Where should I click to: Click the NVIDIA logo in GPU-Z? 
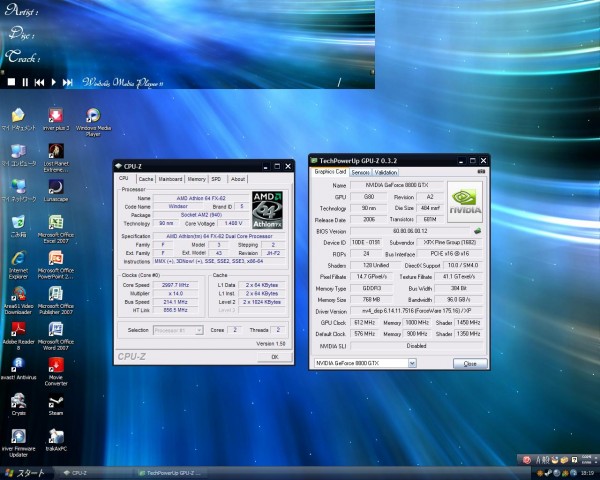click(x=465, y=202)
